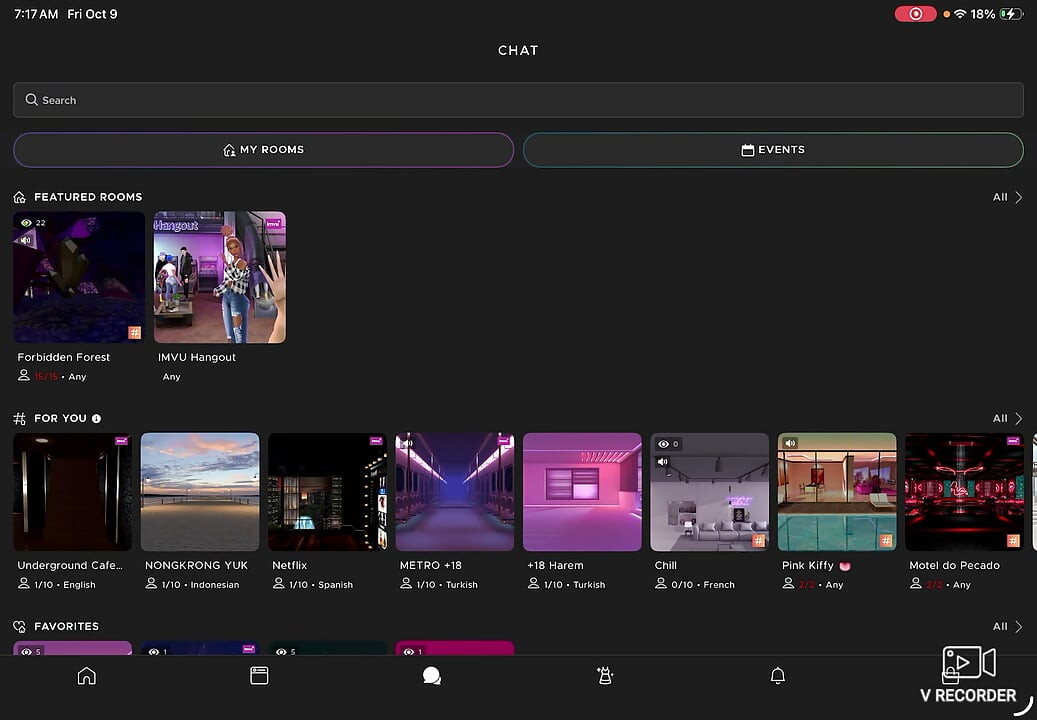Click the FOR YOU section heading

60,419
